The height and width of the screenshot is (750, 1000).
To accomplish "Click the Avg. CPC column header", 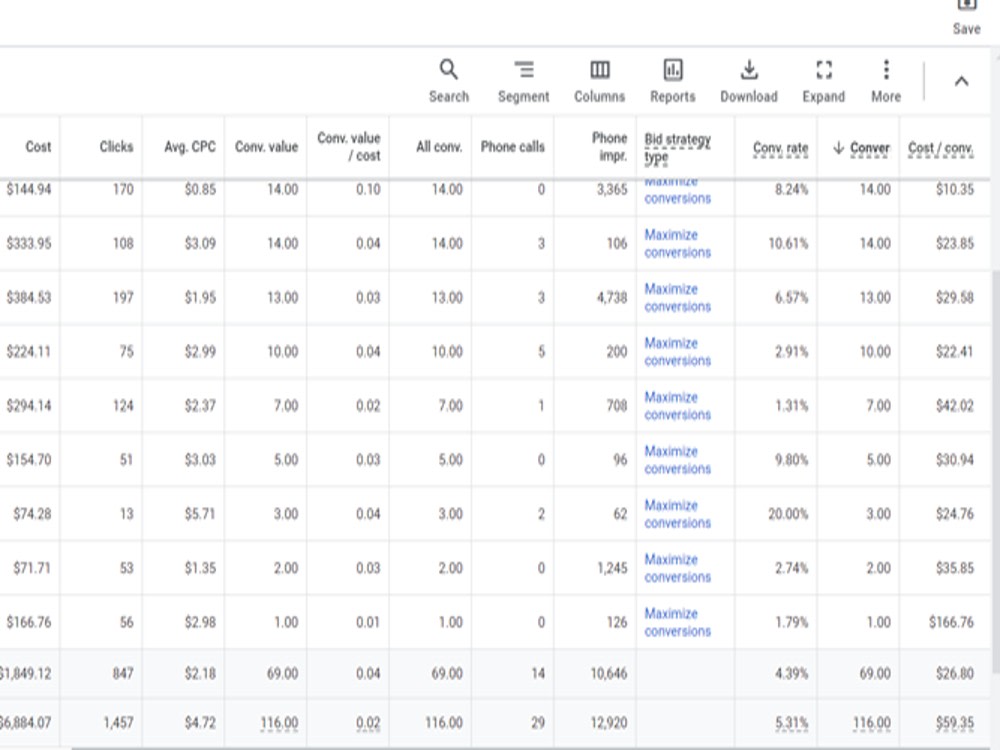I will pyautogui.click(x=189, y=147).
